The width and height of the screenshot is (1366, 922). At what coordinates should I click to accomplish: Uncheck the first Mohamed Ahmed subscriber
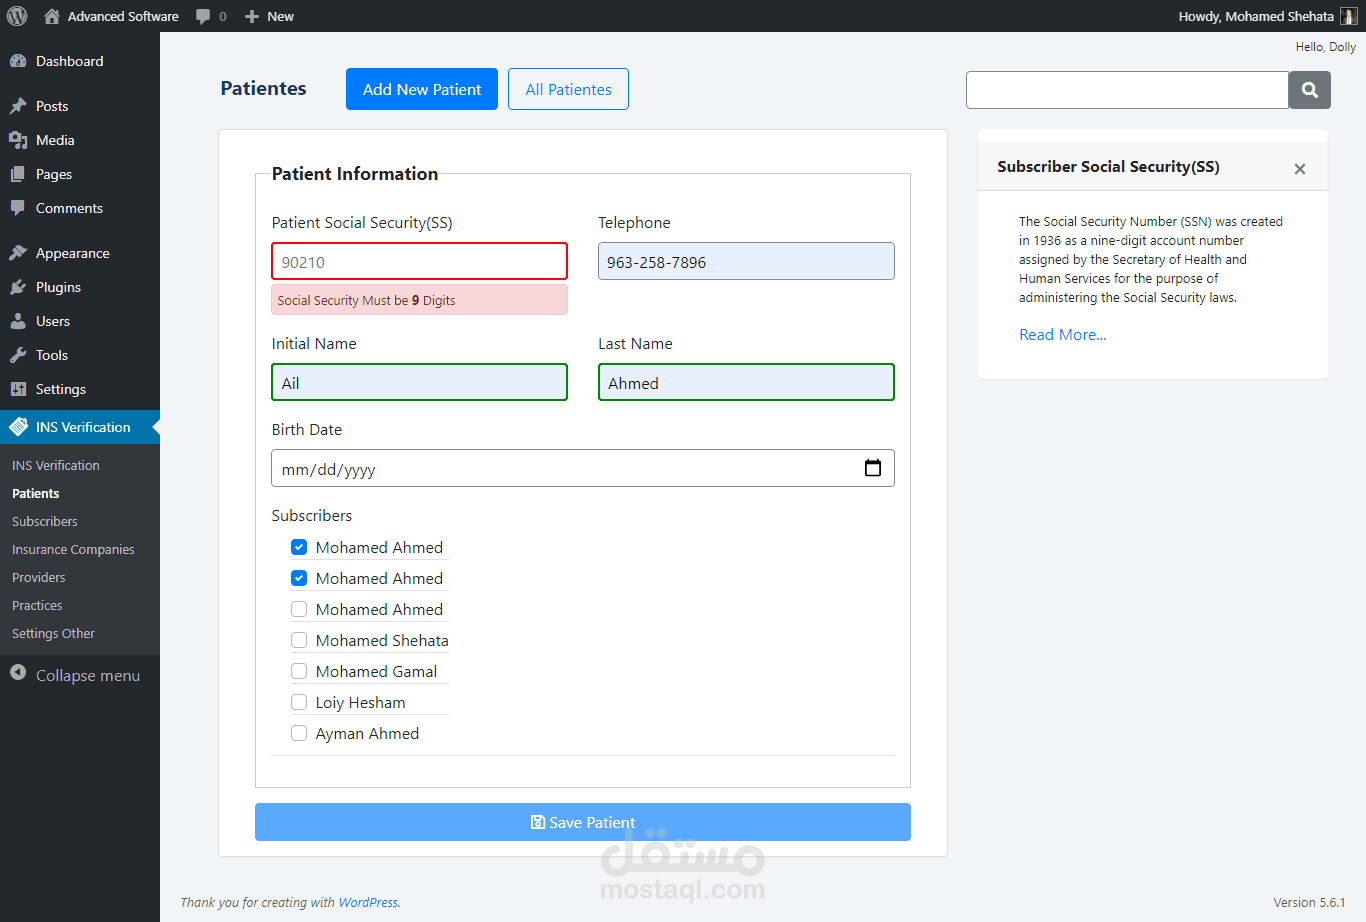tap(299, 547)
